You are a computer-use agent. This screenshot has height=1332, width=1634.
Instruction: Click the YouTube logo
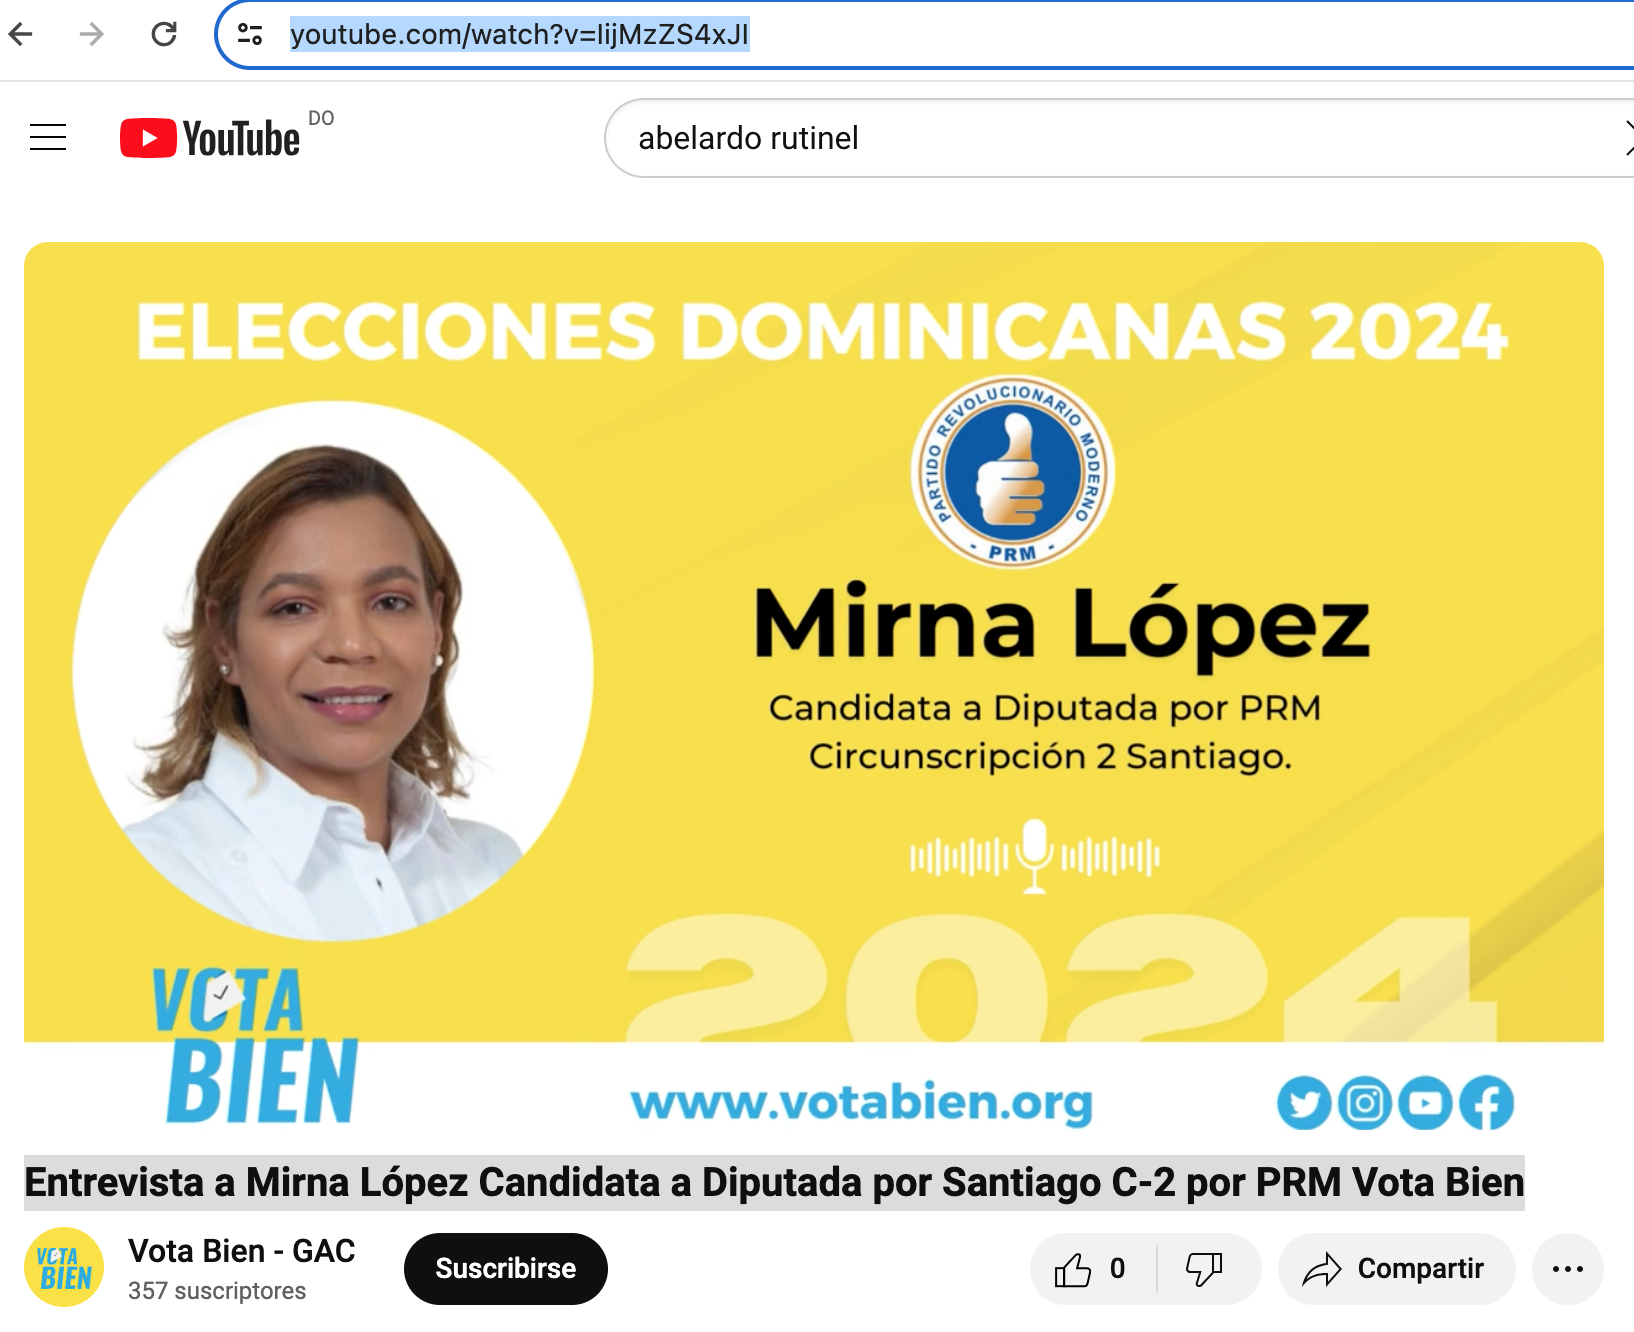pyautogui.click(x=210, y=138)
